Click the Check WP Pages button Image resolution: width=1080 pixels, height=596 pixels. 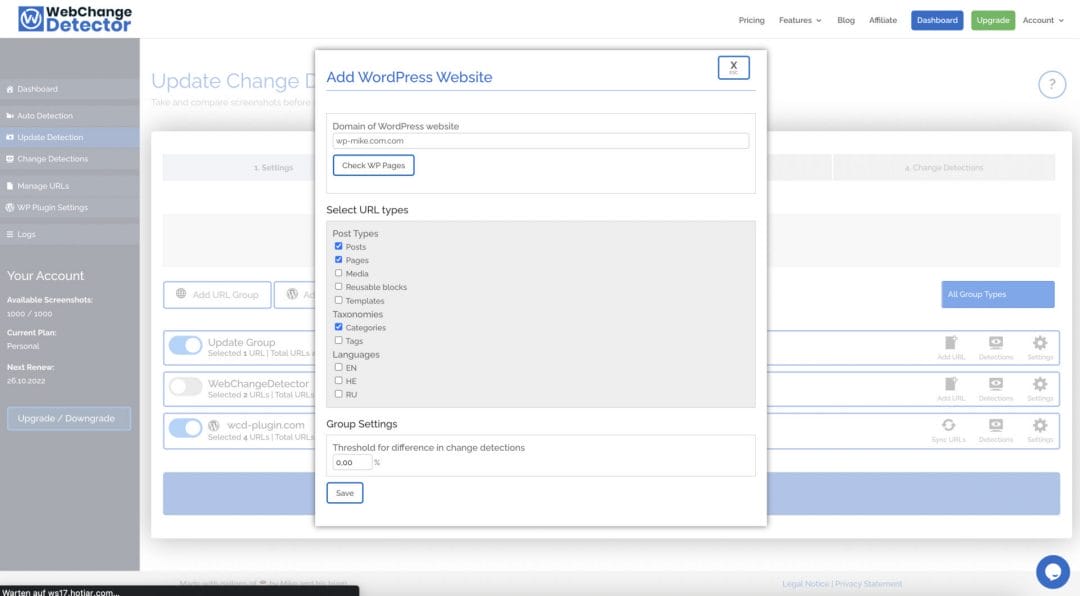click(373, 165)
